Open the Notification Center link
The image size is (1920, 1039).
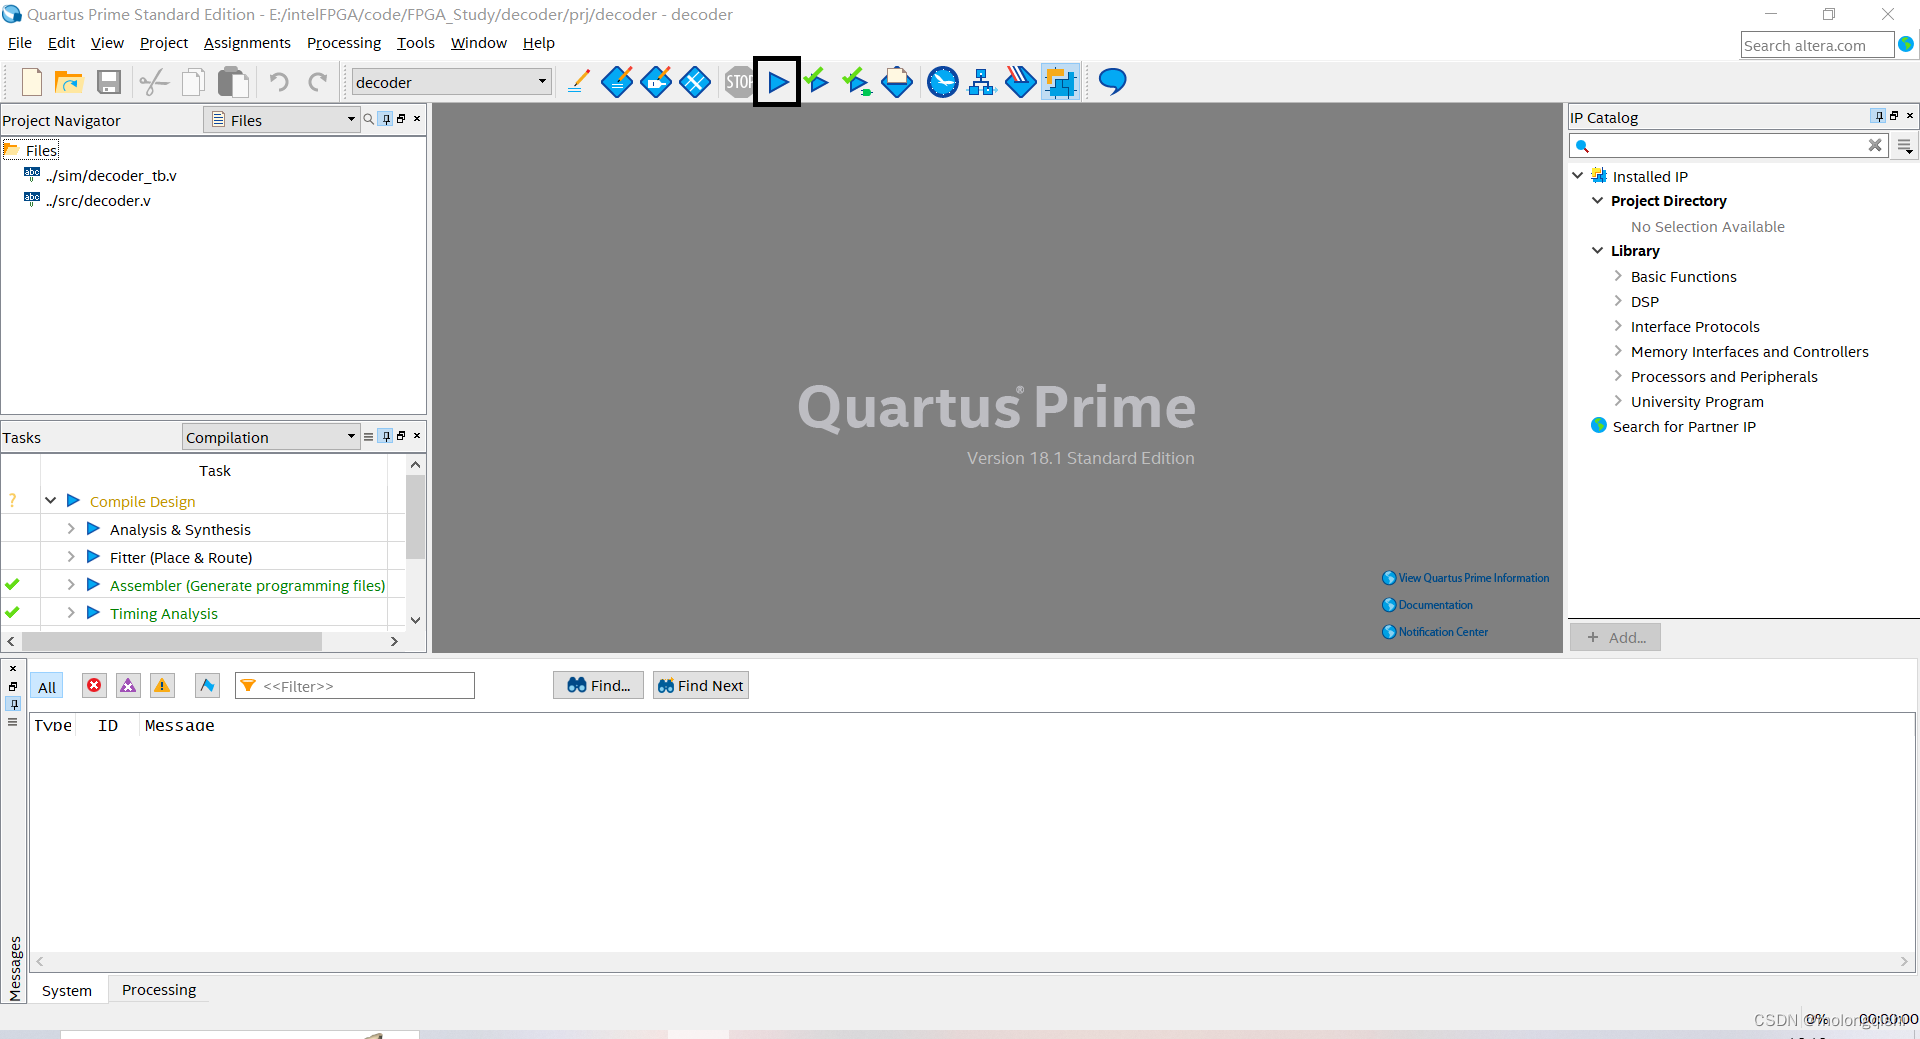(x=1435, y=632)
